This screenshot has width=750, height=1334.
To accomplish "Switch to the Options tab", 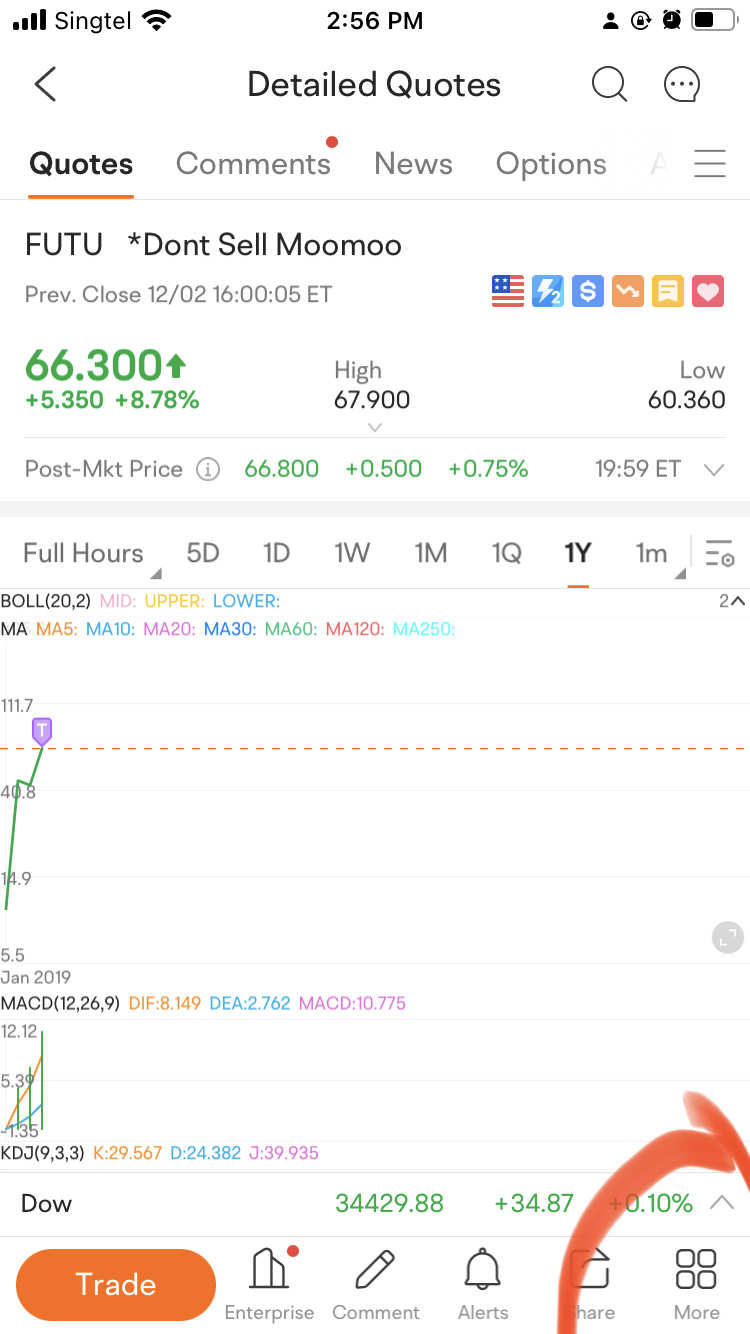I will coord(551,164).
